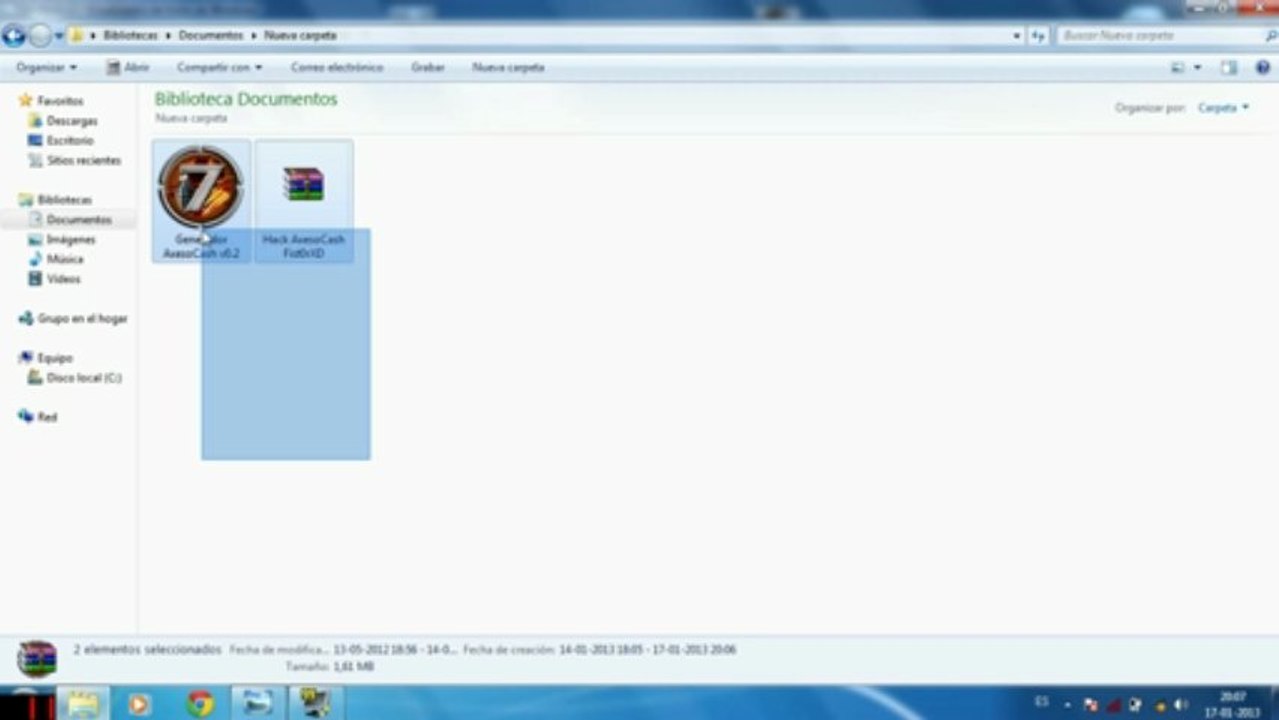
Task: Open Windows Media Player taskbar icon
Action: pos(139,705)
